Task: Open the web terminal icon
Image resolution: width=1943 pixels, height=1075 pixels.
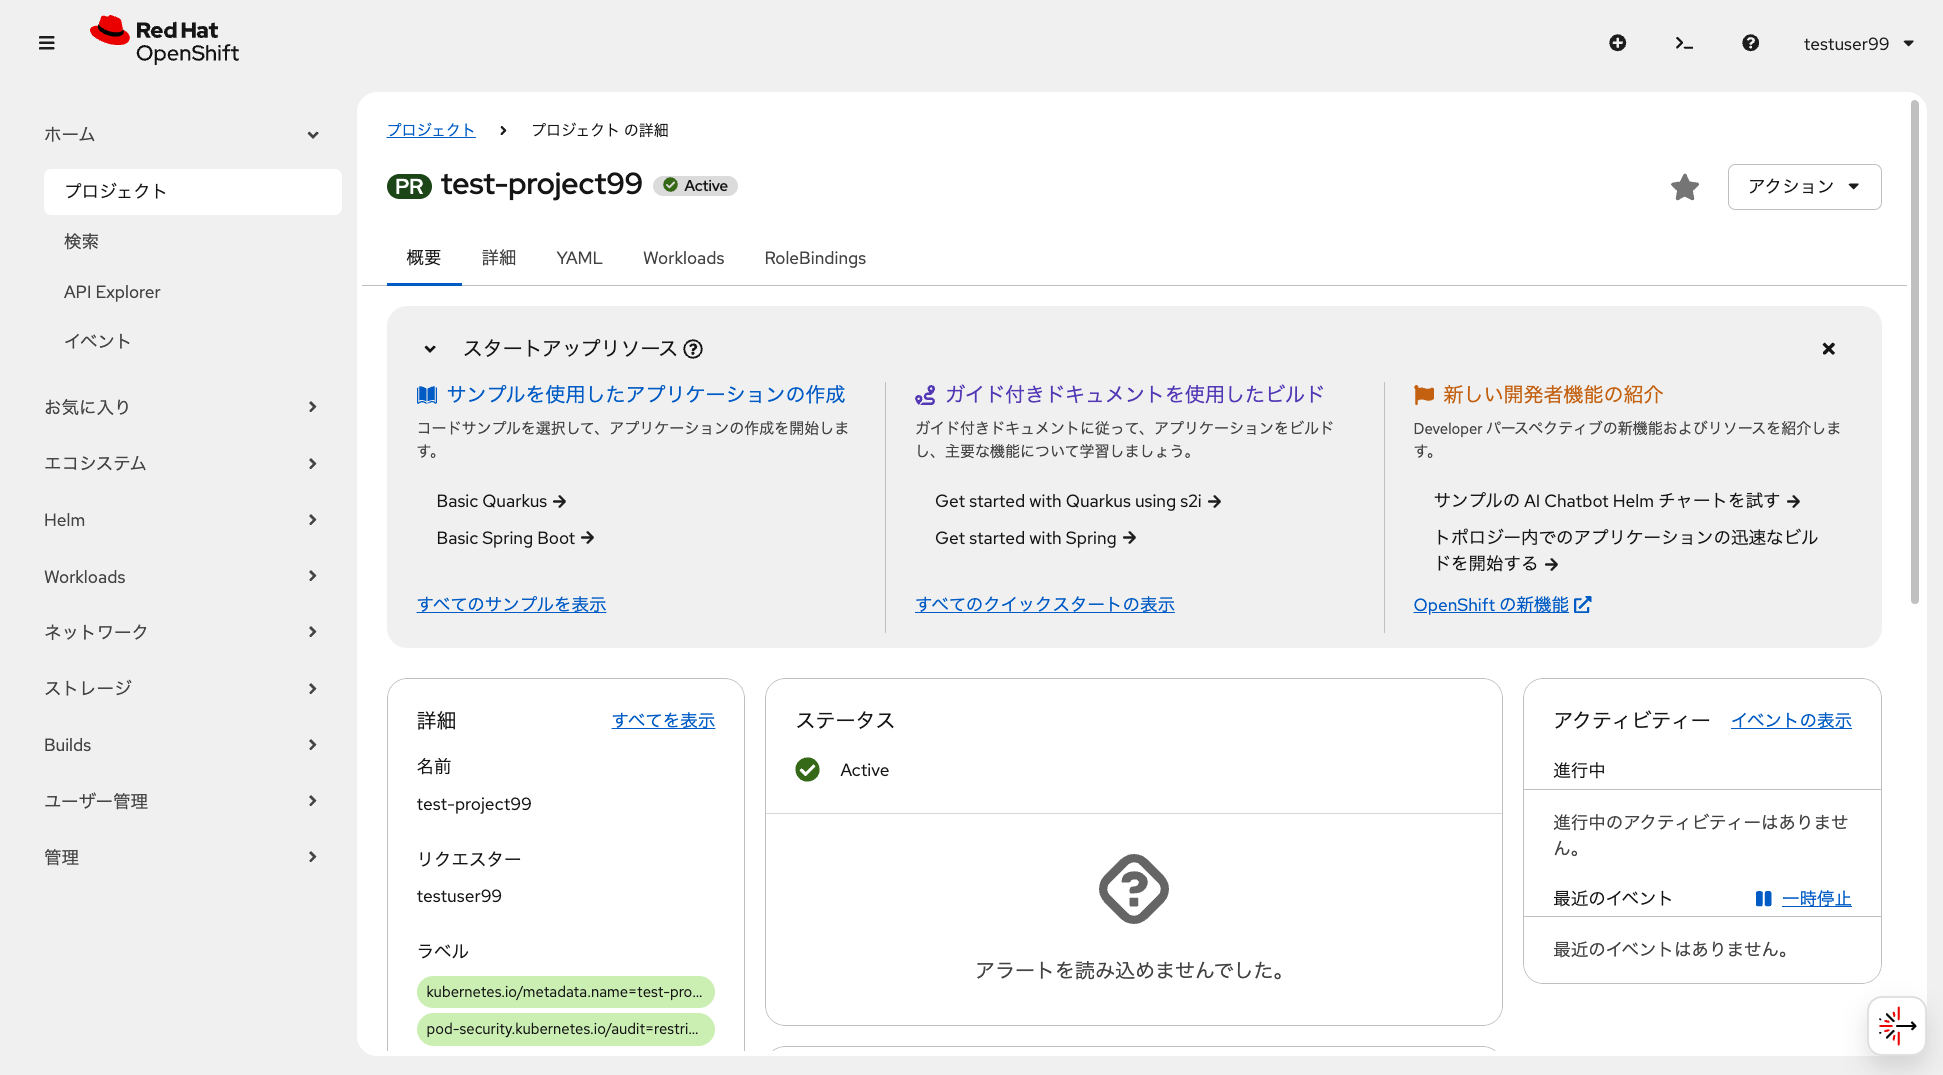Action: [1684, 43]
